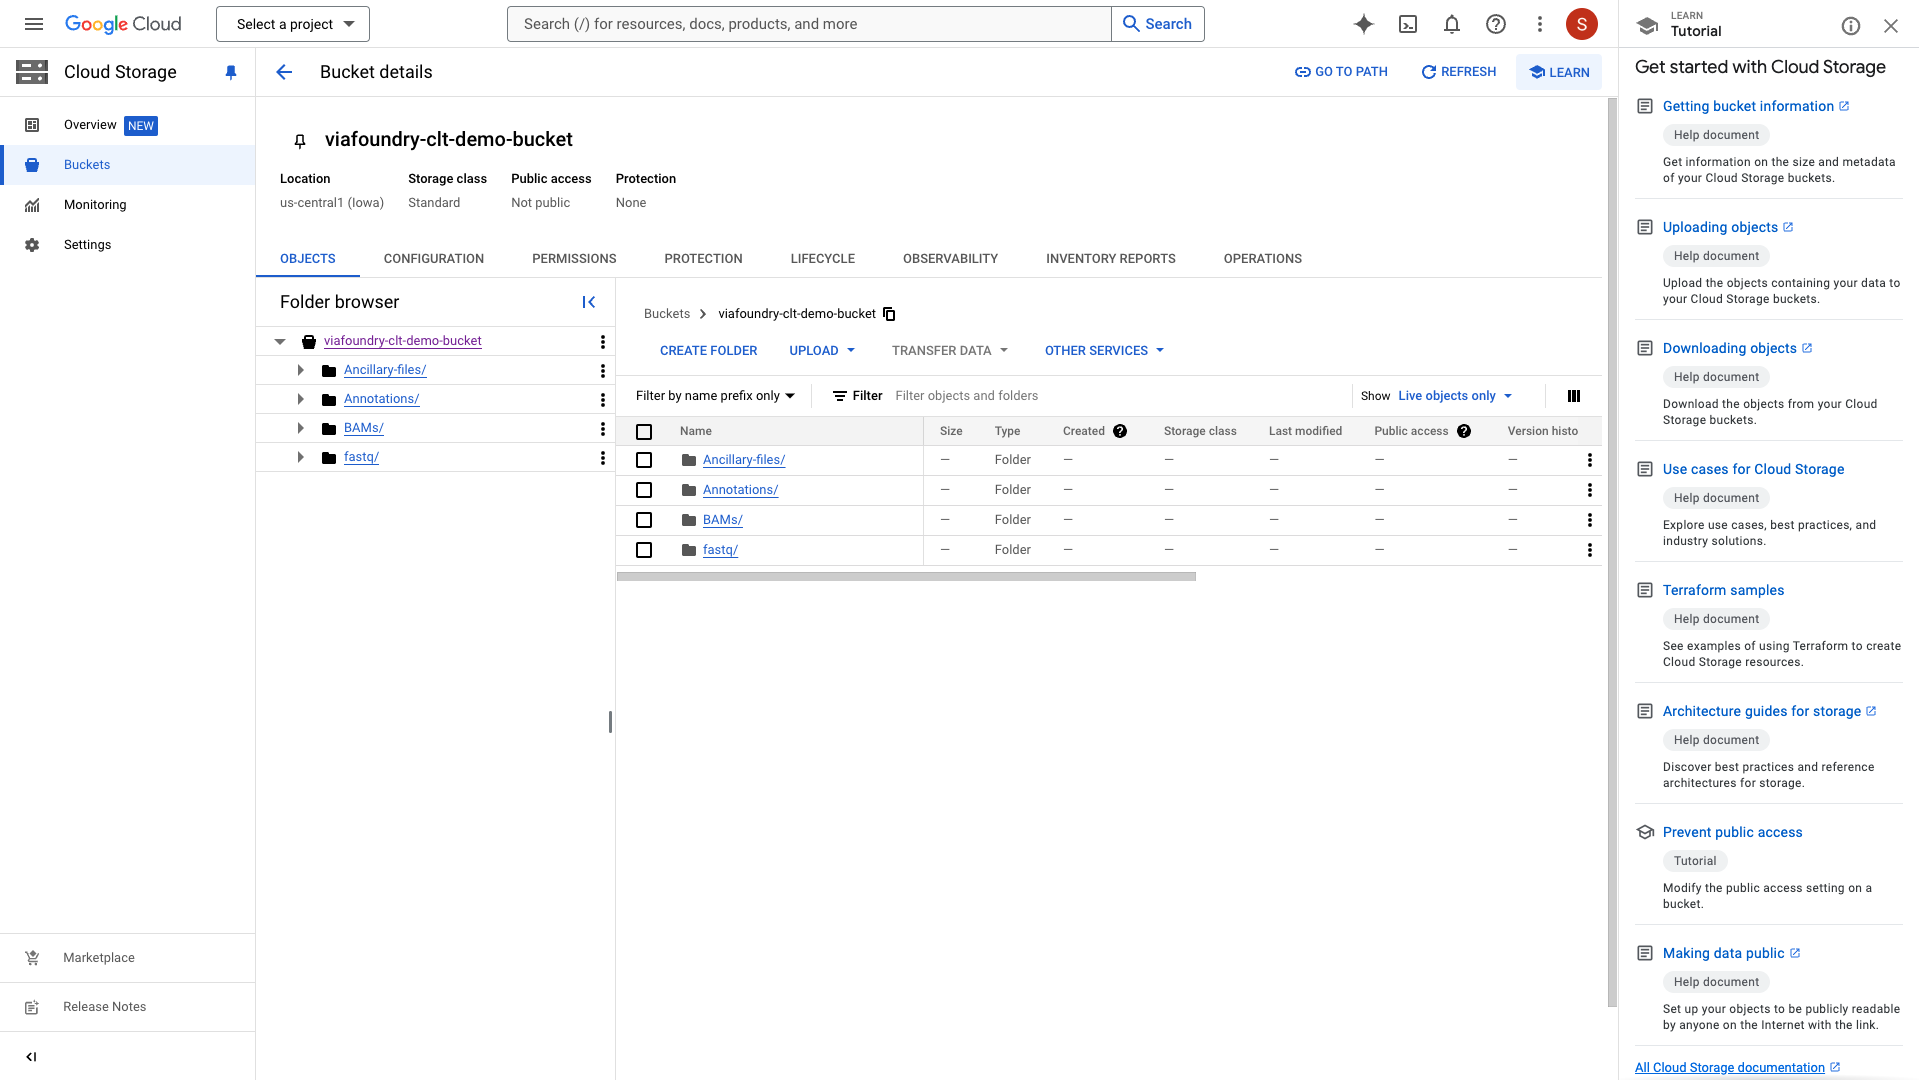Switch to the Operations tab
Screen dimensions: 1920x1080
(x=1262, y=259)
